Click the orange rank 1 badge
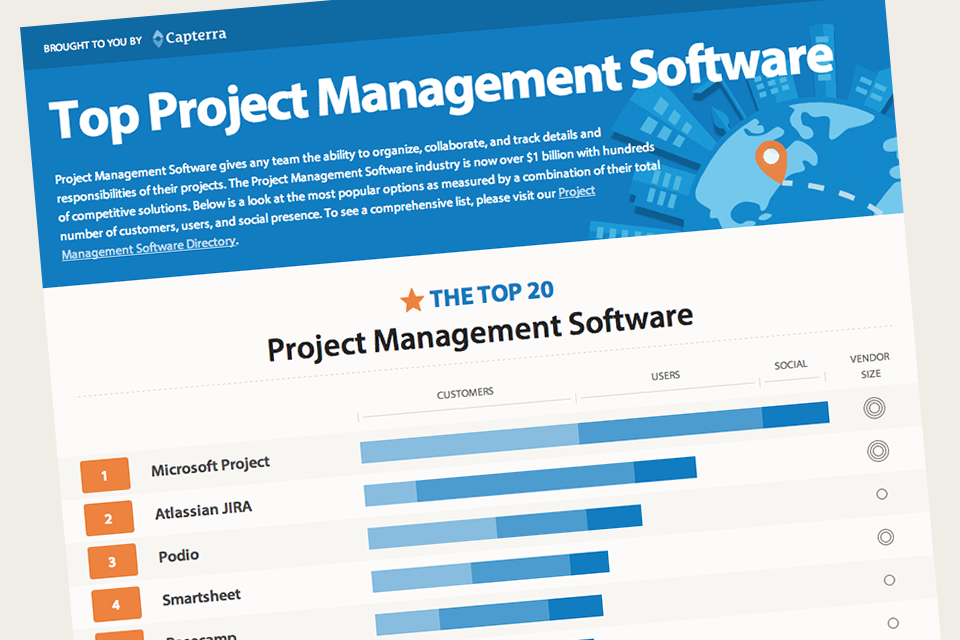The width and height of the screenshot is (960, 640). 105,475
